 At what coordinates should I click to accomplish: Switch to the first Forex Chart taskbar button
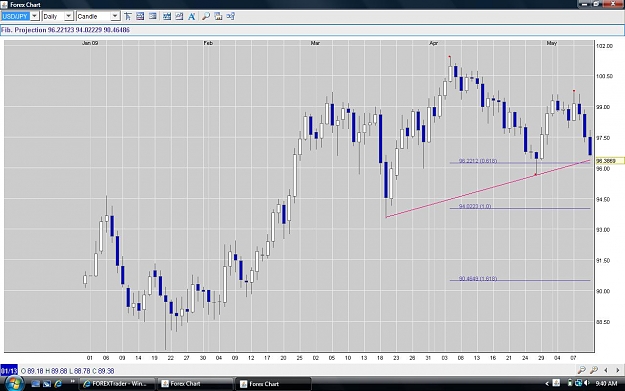[195, 384]
